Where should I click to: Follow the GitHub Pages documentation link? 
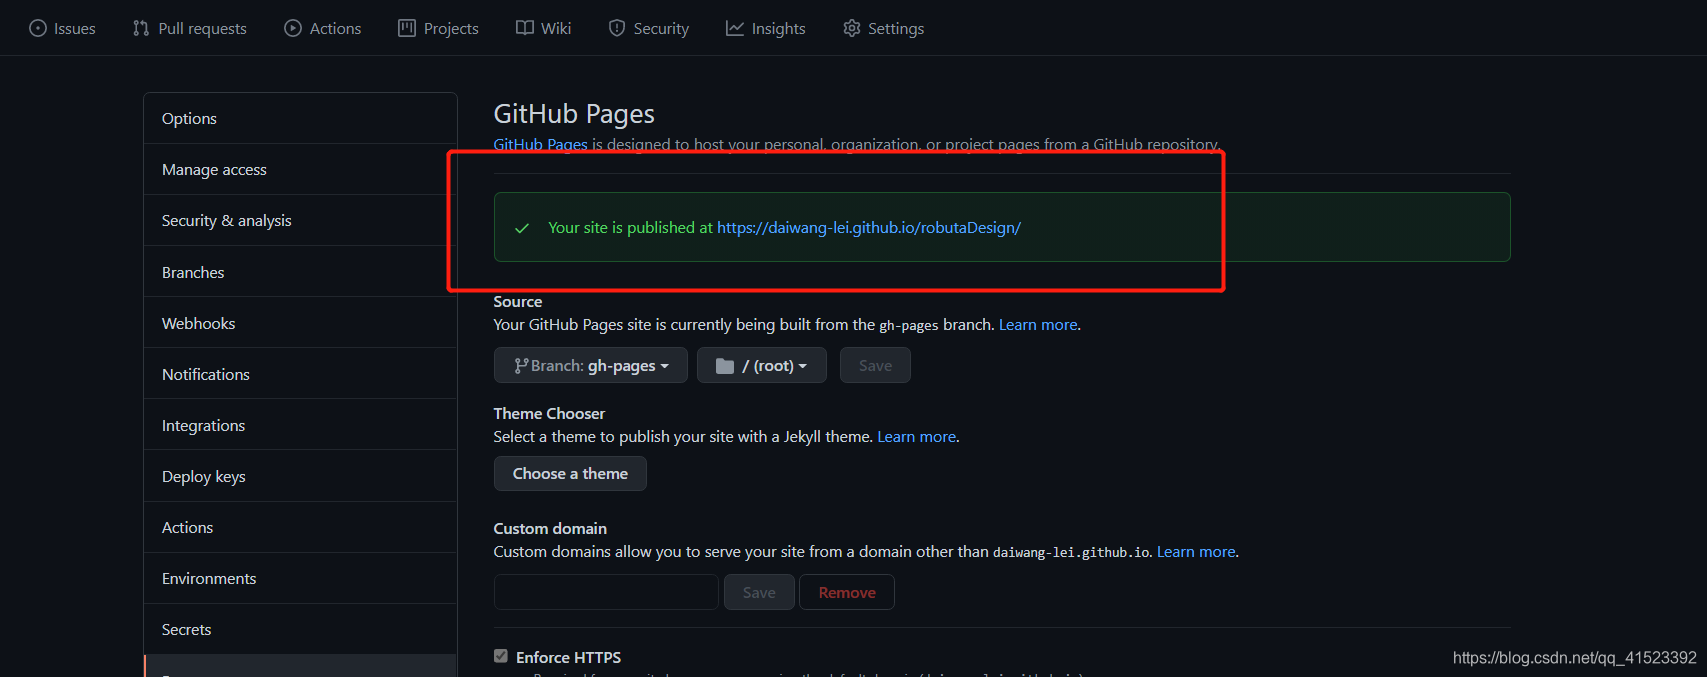(x=540, y=144)
